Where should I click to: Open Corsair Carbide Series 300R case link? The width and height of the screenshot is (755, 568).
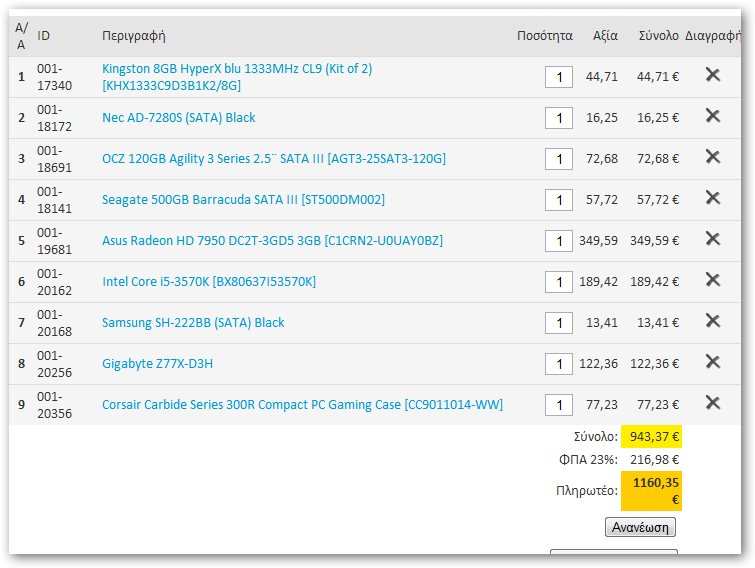(302, 404)
